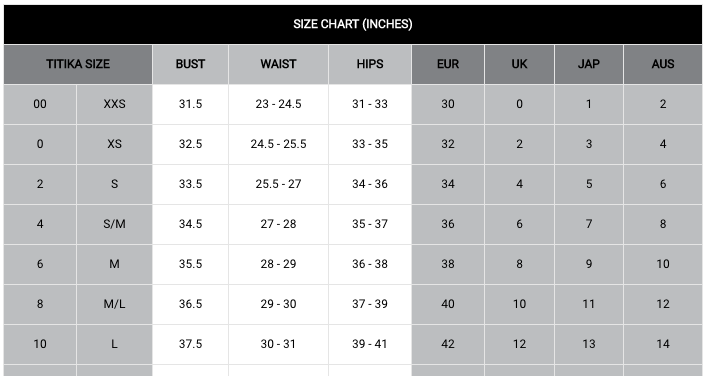Click the EUR column header
The image size is (706, 381).
click(x=448, y=64)
